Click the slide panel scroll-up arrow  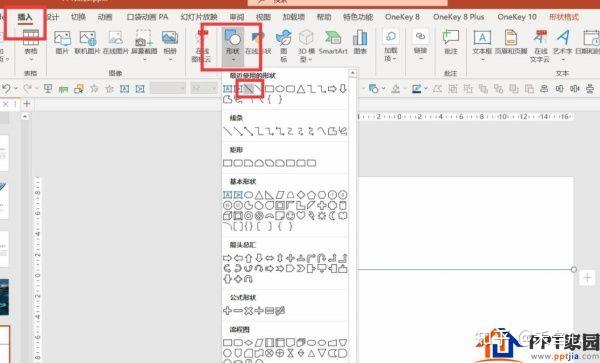(25, 116)
